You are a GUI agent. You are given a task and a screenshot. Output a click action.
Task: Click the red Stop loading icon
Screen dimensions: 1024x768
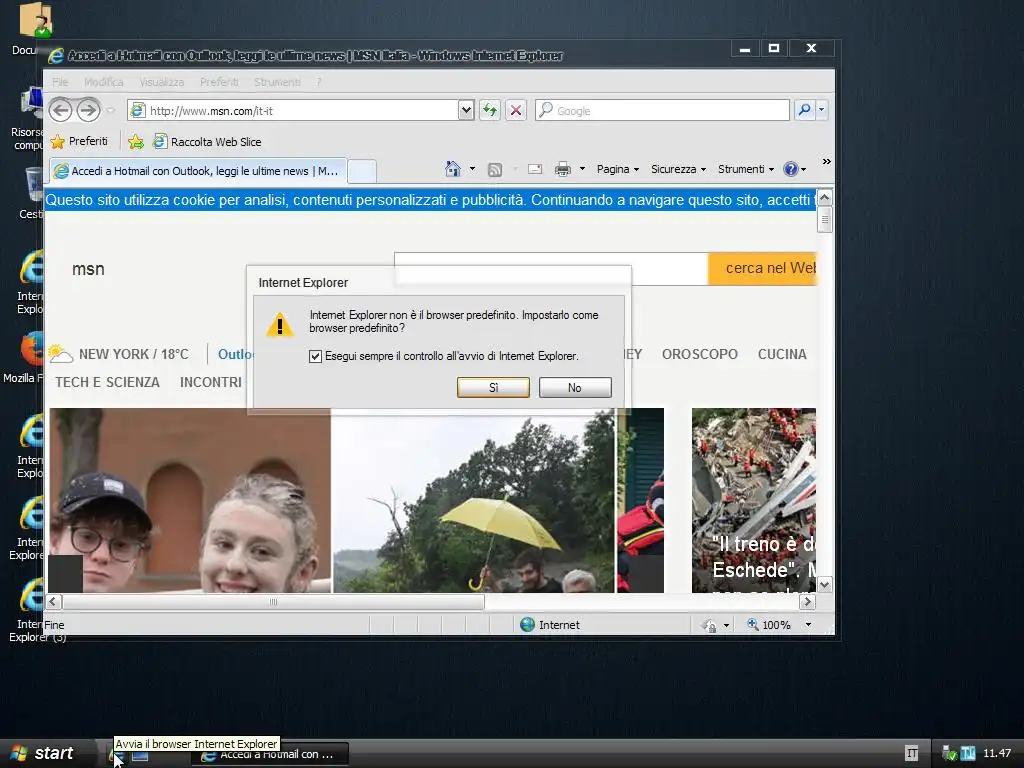(516, 110)
